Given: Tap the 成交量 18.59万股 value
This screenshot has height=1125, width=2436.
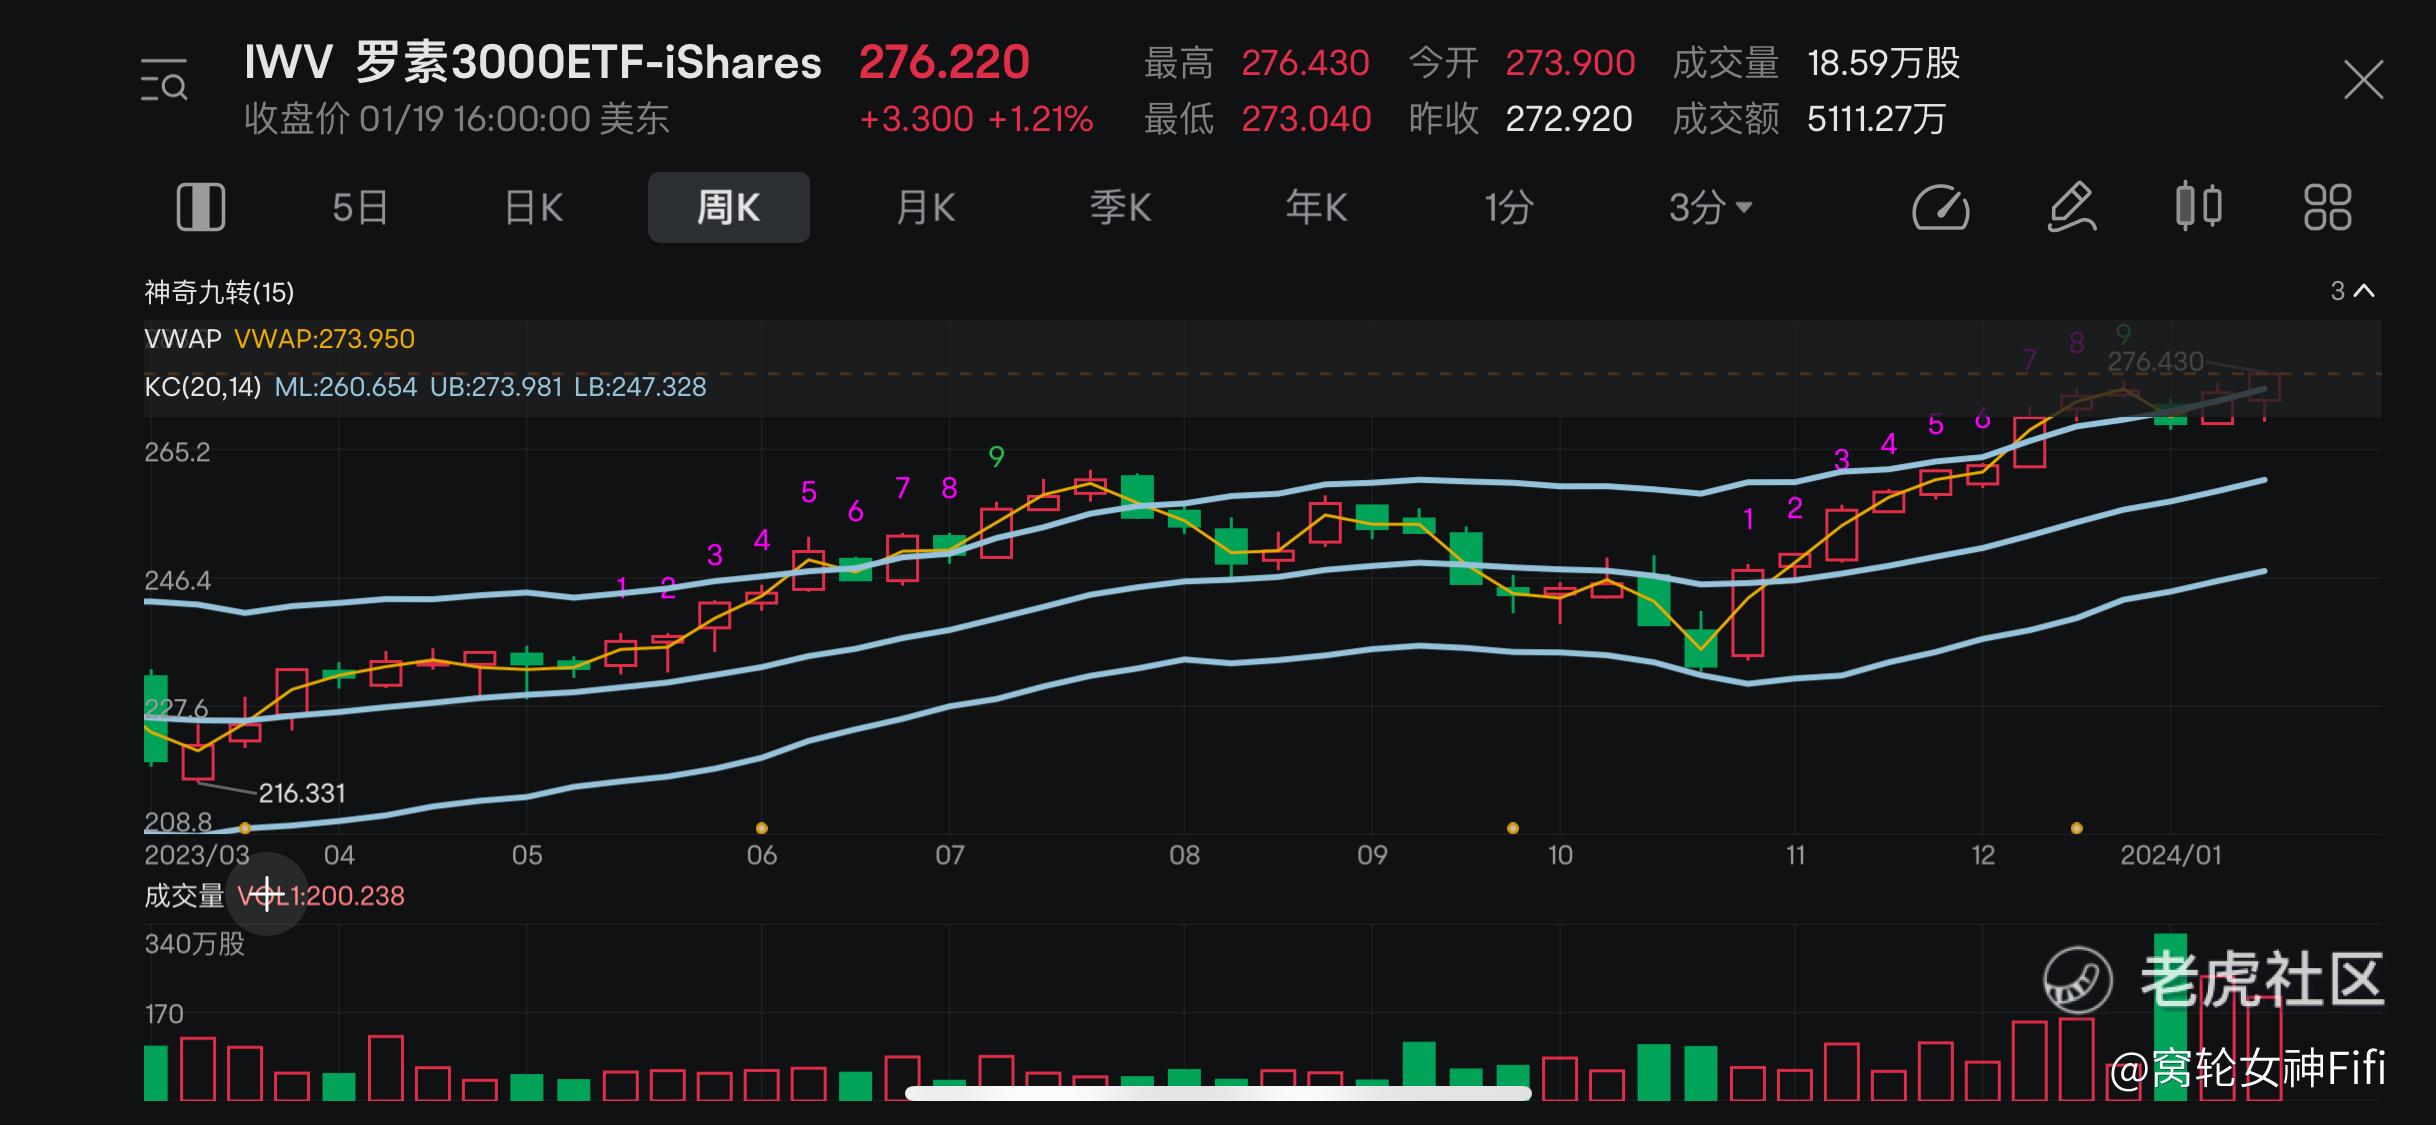Looking at the screenshot, I should click(1883, 63).
